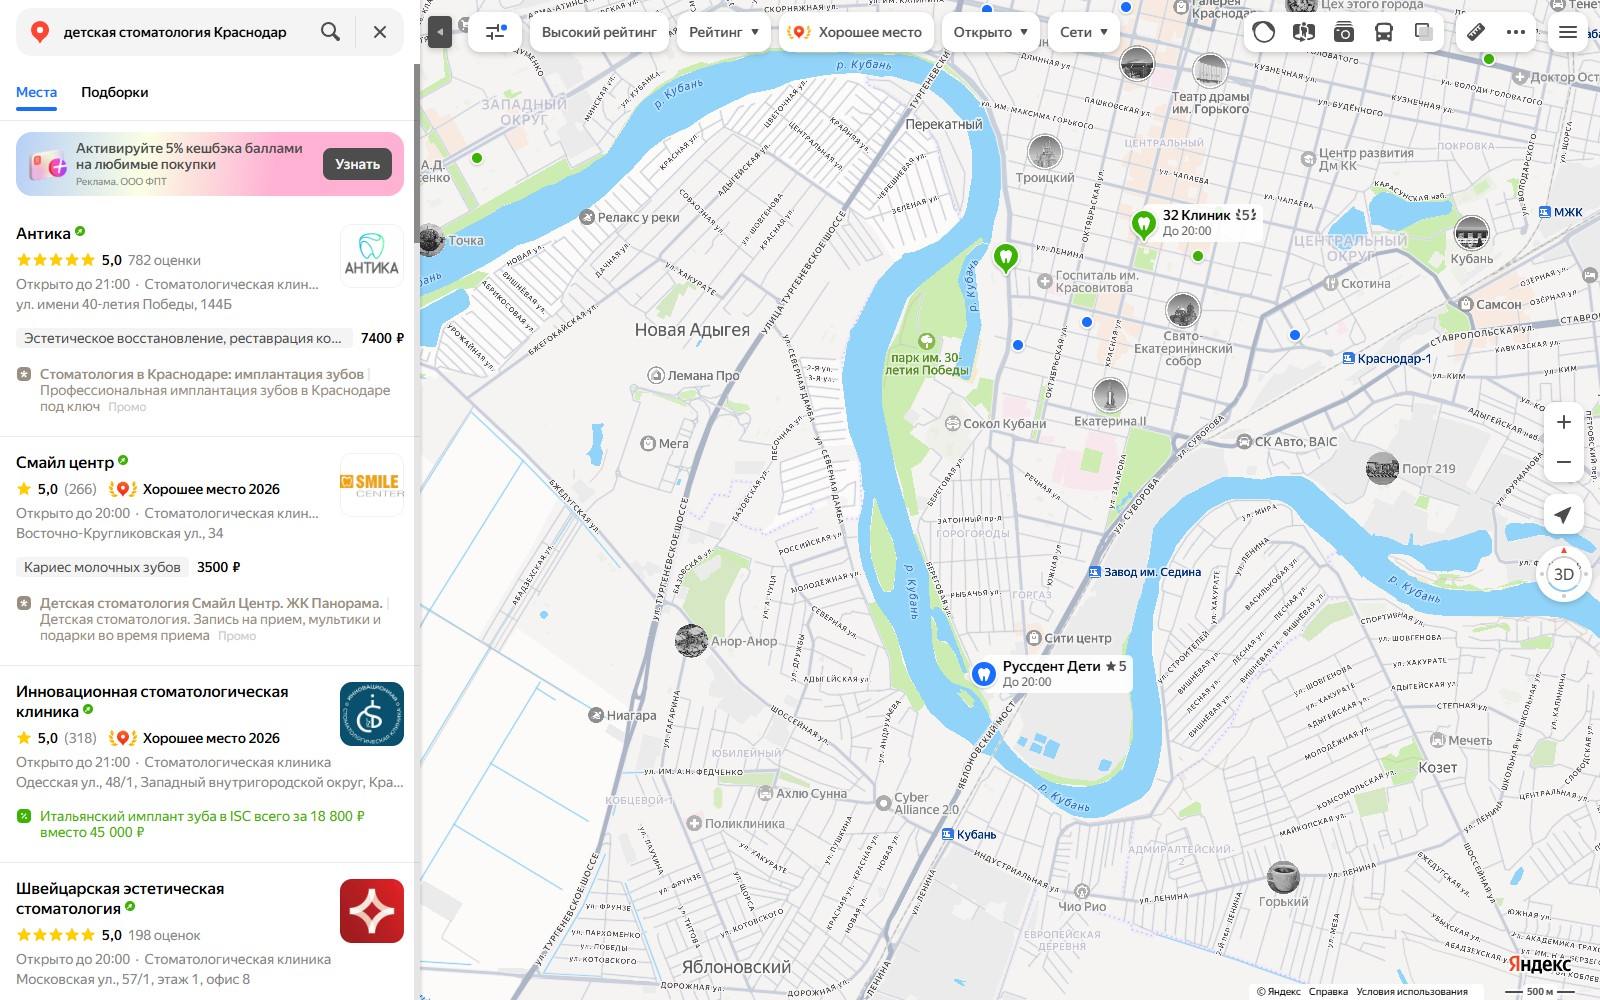Zoom in the map with plus

pos(1563,422)
